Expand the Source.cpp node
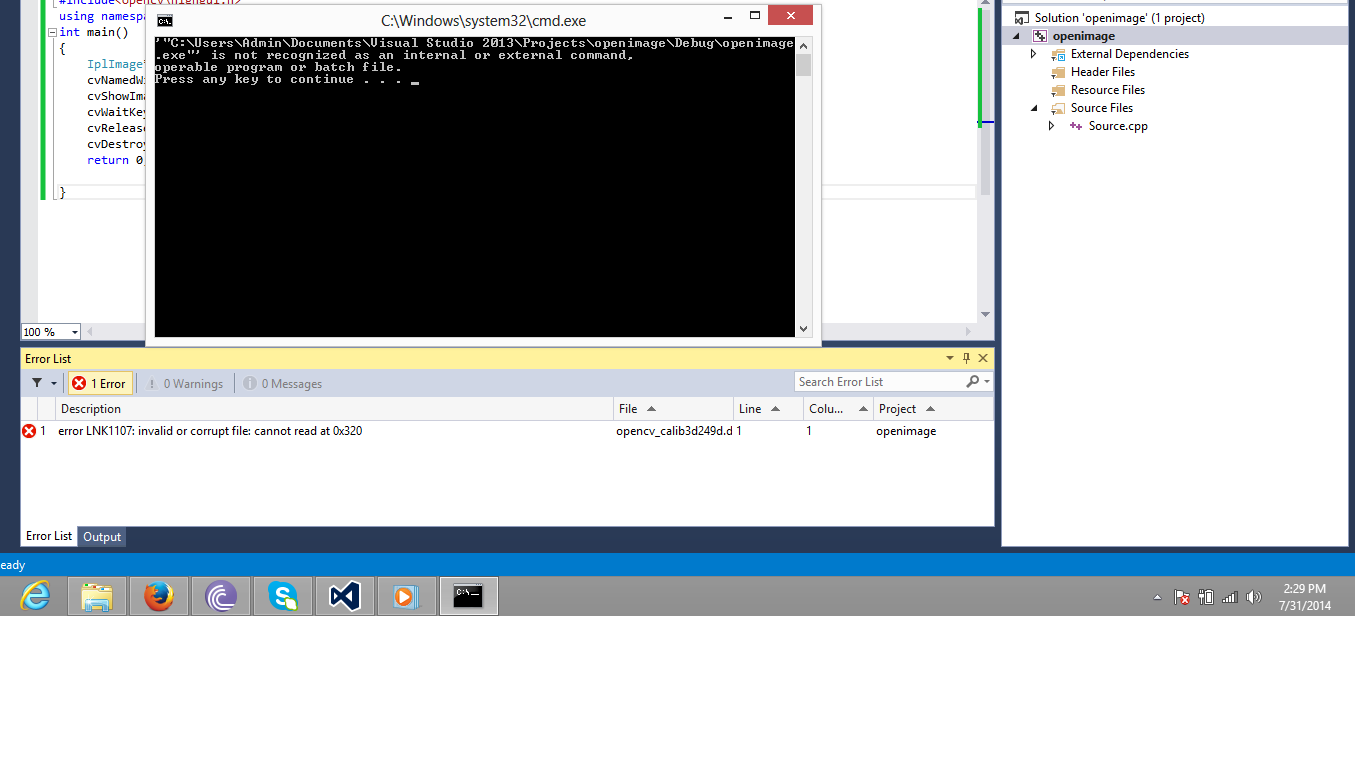This screenshot has width=1366, height=768. click(x=1051, y=126)
